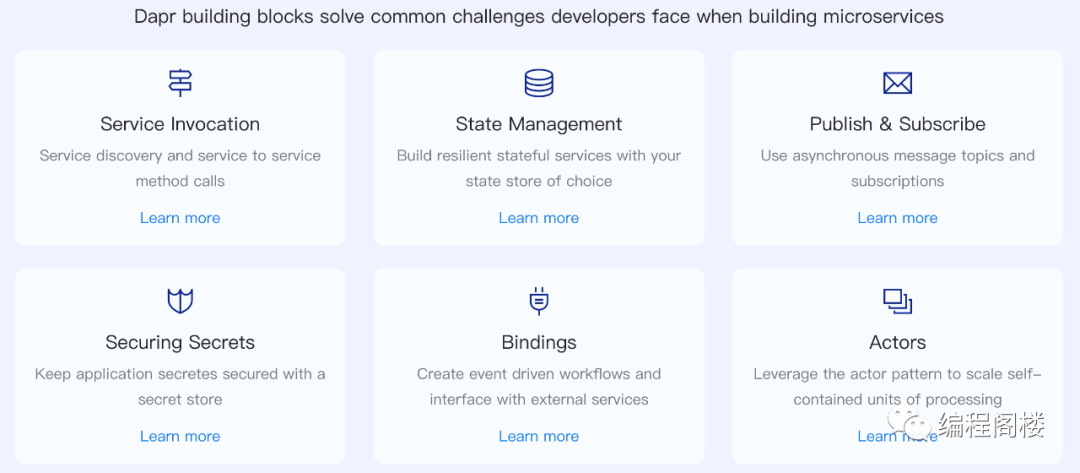
Task: Open Learn more under Service Invocation
Action: click(180, 218)
